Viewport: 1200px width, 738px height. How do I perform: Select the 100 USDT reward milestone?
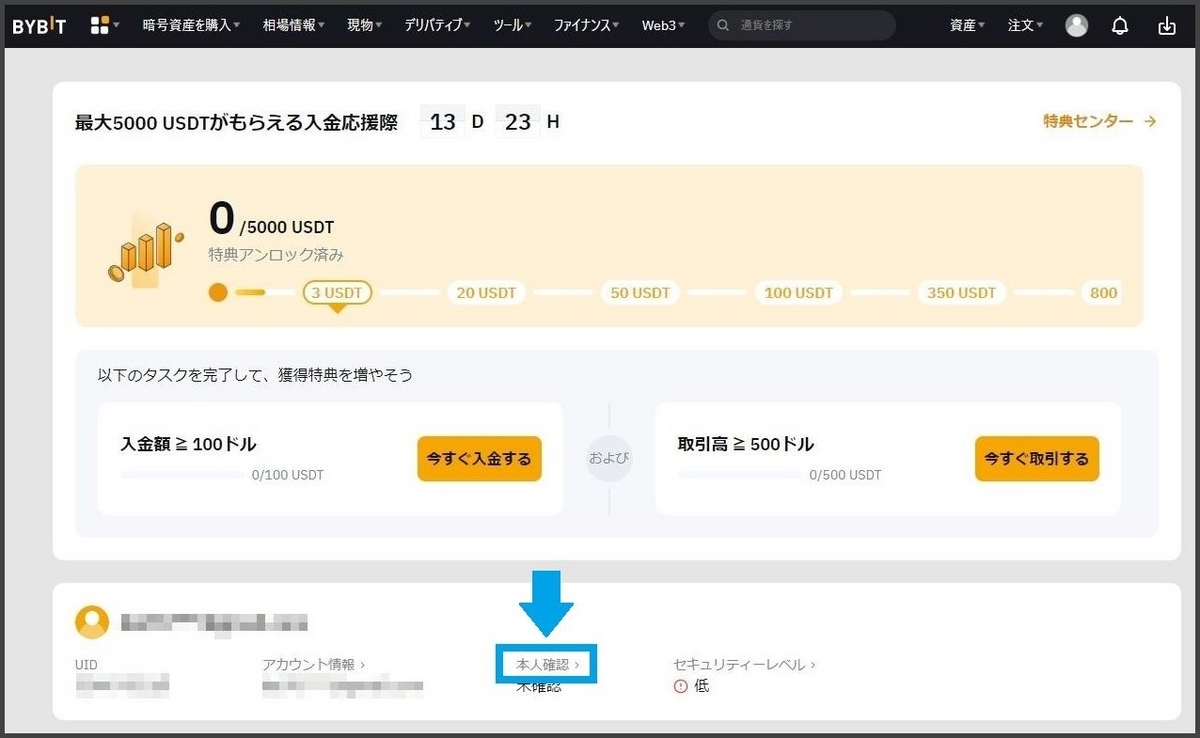(x=798, y=293)
